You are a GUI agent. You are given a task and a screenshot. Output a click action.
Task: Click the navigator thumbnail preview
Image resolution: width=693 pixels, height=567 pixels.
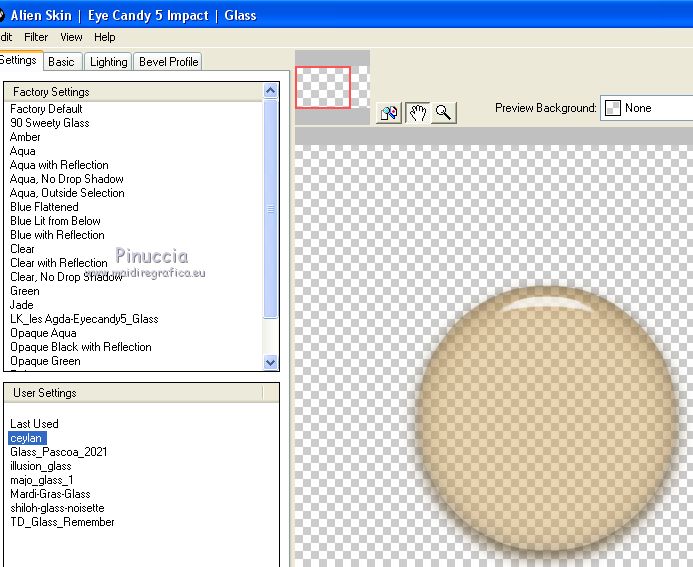[332, 87]
